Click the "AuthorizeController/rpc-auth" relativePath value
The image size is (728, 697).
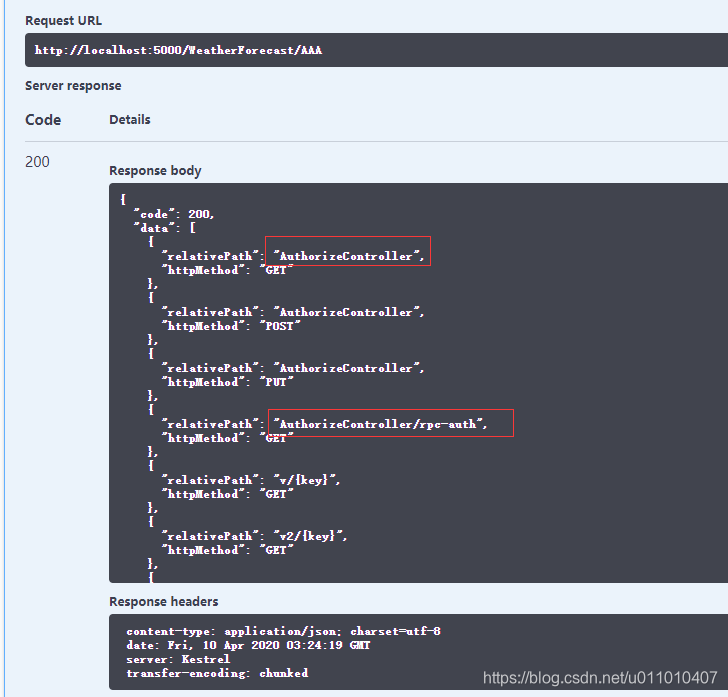[x=380, y=424]
